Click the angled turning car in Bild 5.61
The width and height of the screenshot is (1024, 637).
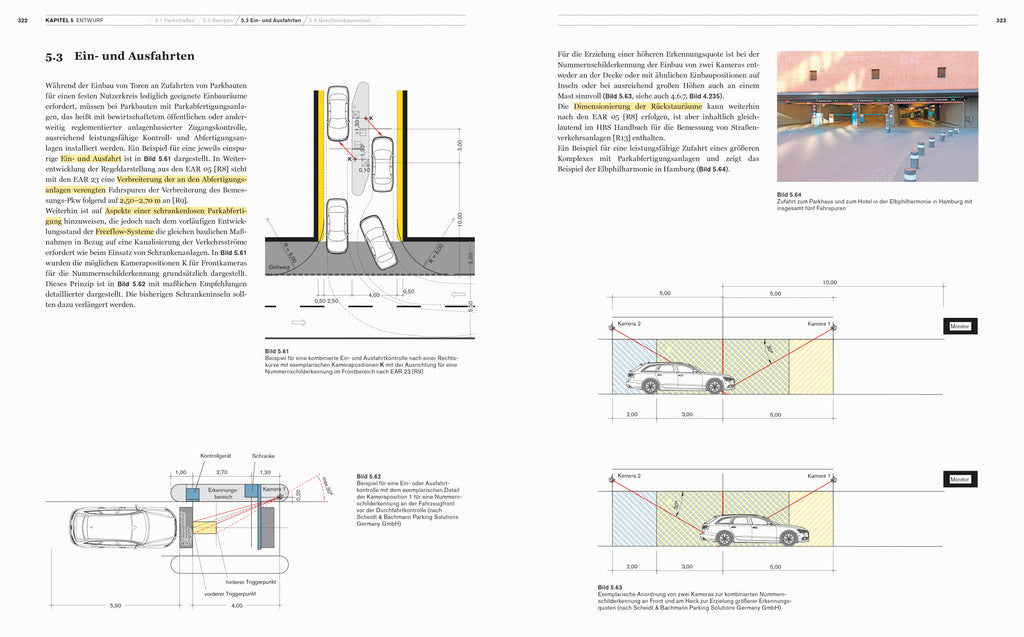[x=377, y=240]
